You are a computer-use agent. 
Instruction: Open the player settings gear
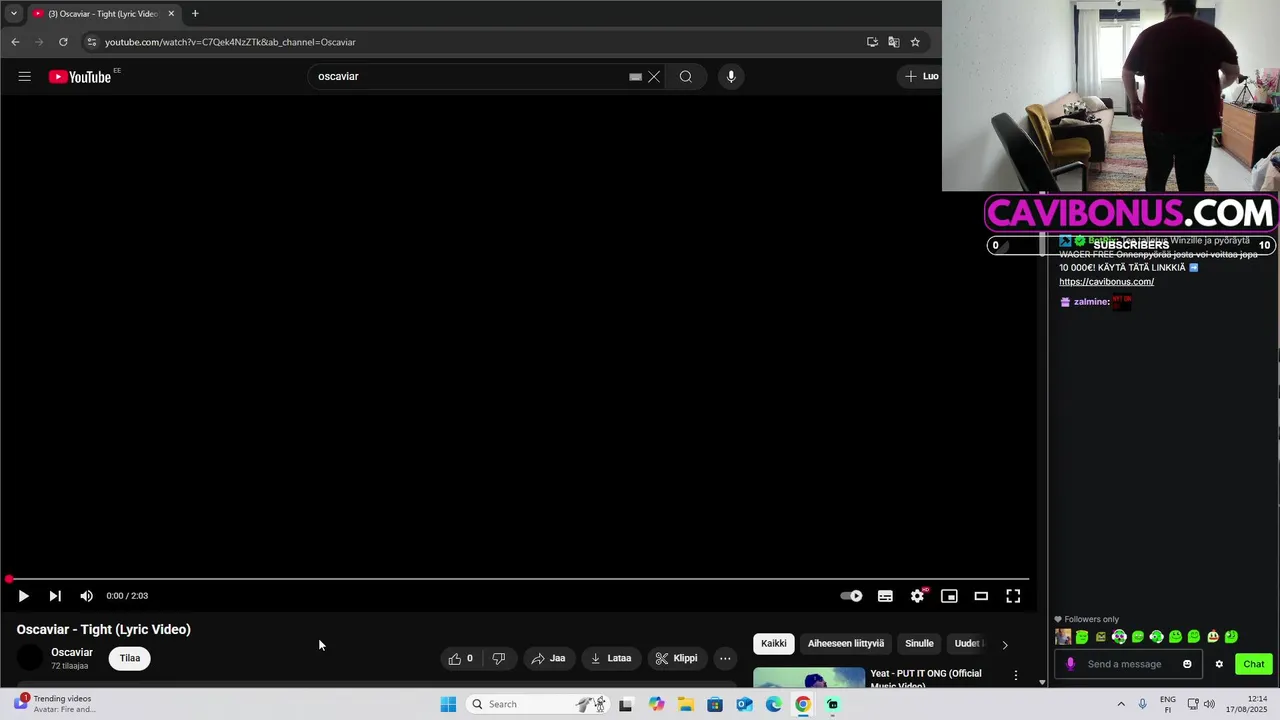[x=917, y=596]
